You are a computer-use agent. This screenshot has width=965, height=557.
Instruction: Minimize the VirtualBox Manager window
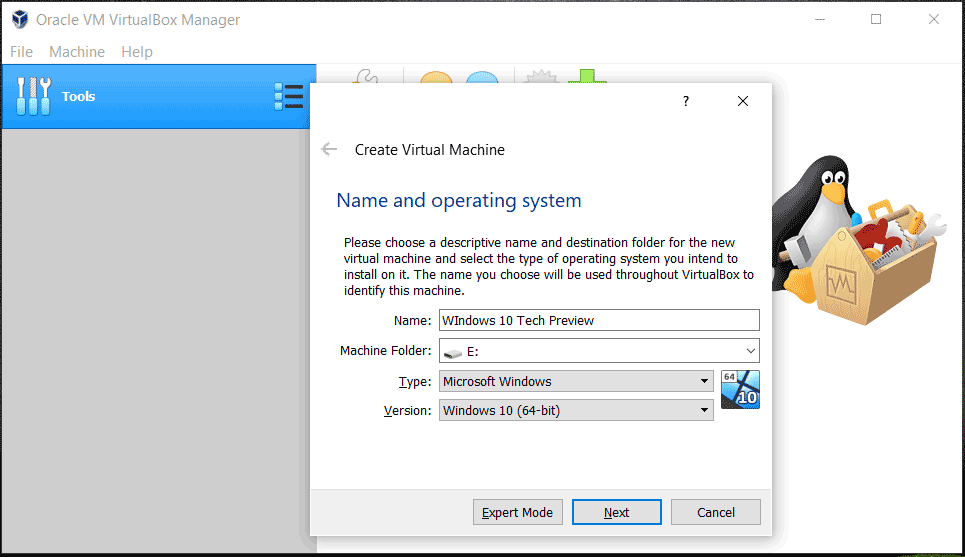coord(820,20)
